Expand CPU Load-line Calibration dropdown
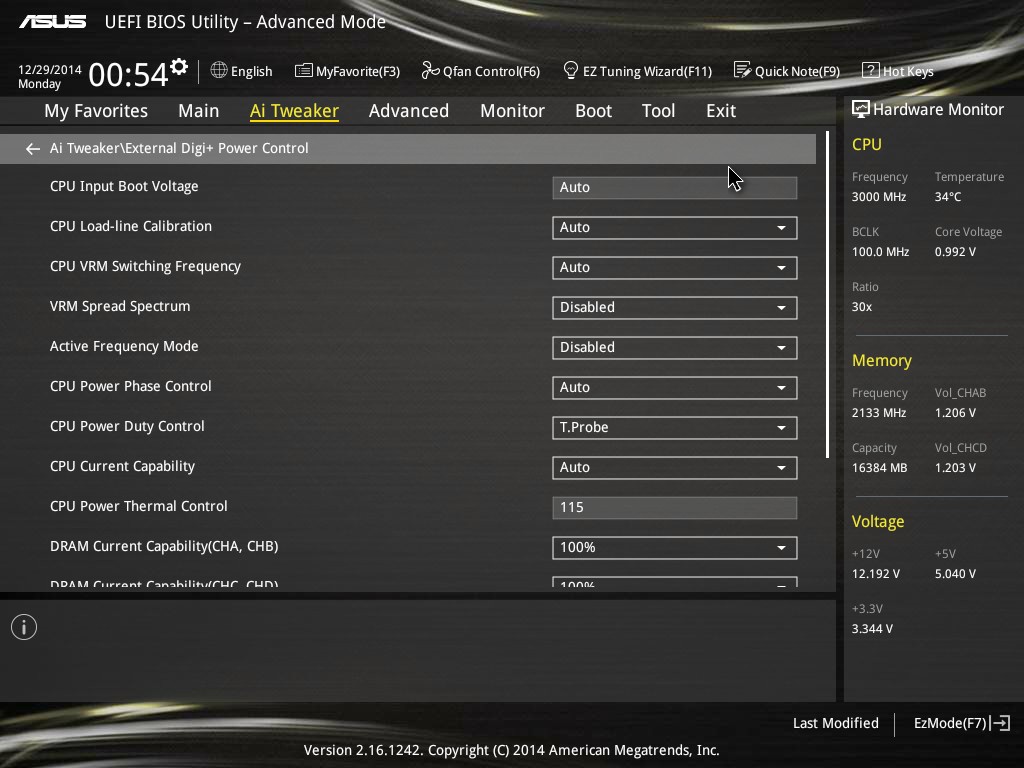This screenshot has width=1024, height=768. (x=675, y=227)
